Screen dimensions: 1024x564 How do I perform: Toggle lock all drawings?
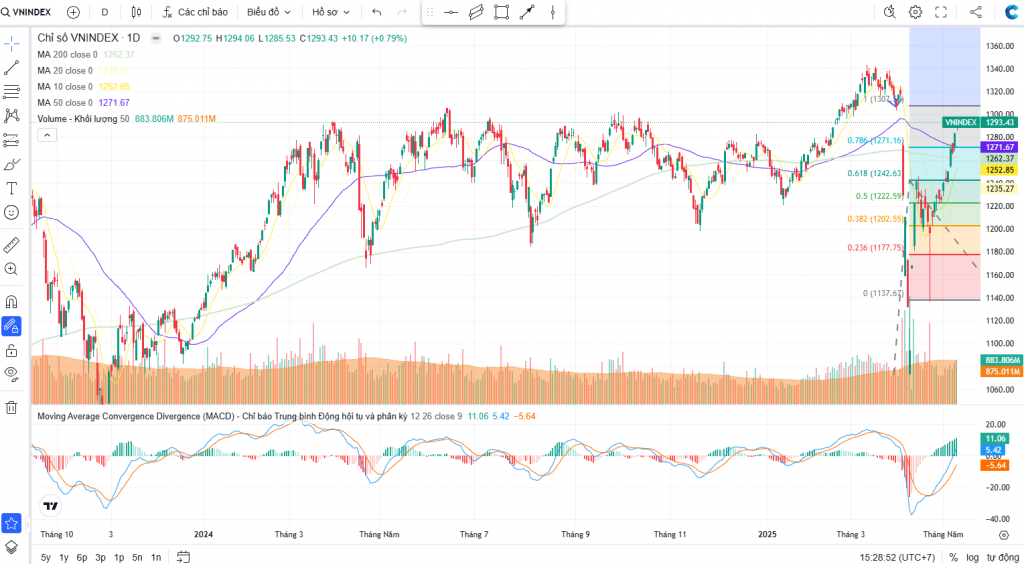pyautogui.click(x=11, y=350)
